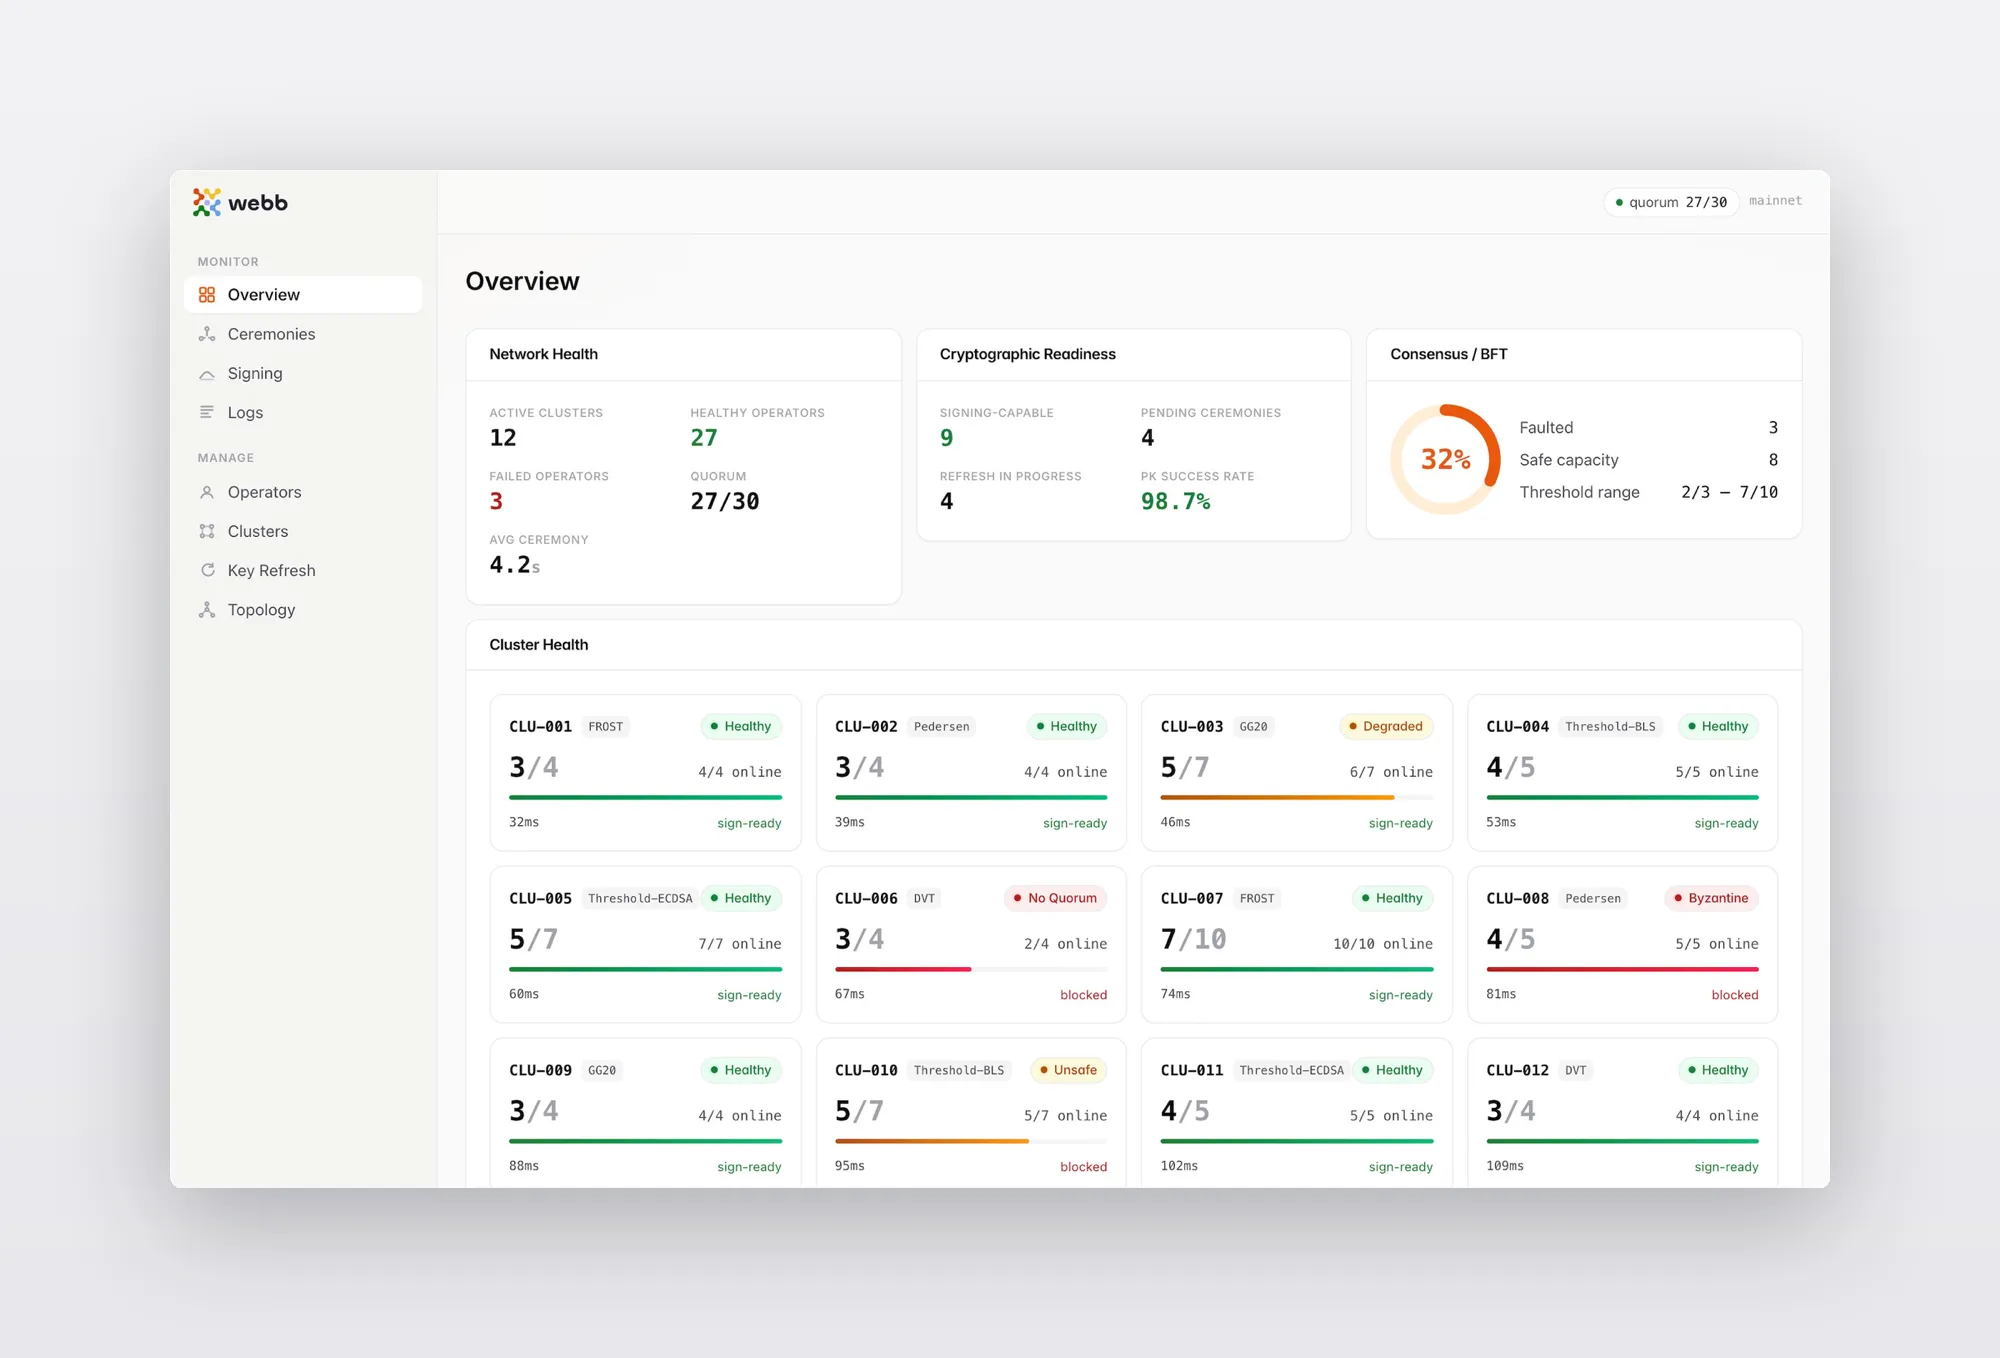Screen dimensions: 2000x1358
Task: Click the CLU-011 cluster name
Action: (1191, 1071)
